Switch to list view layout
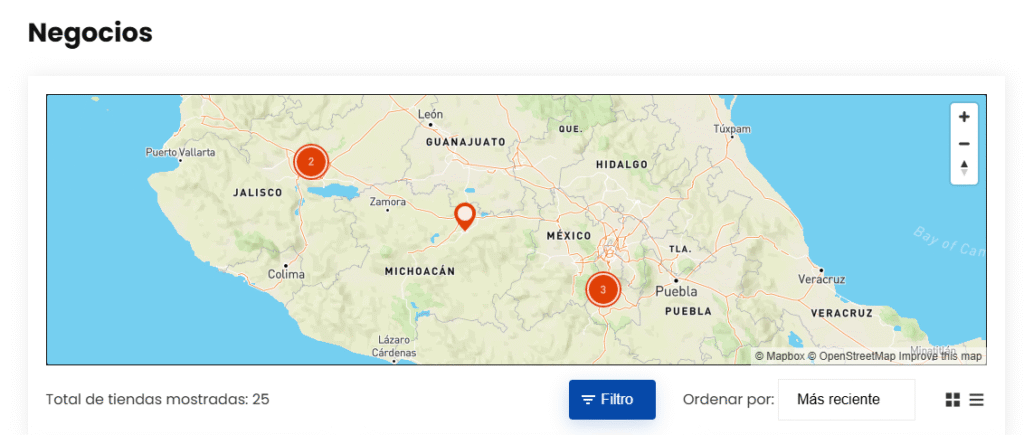Screen dimensions: 1024x435 (x=976, y=400)
